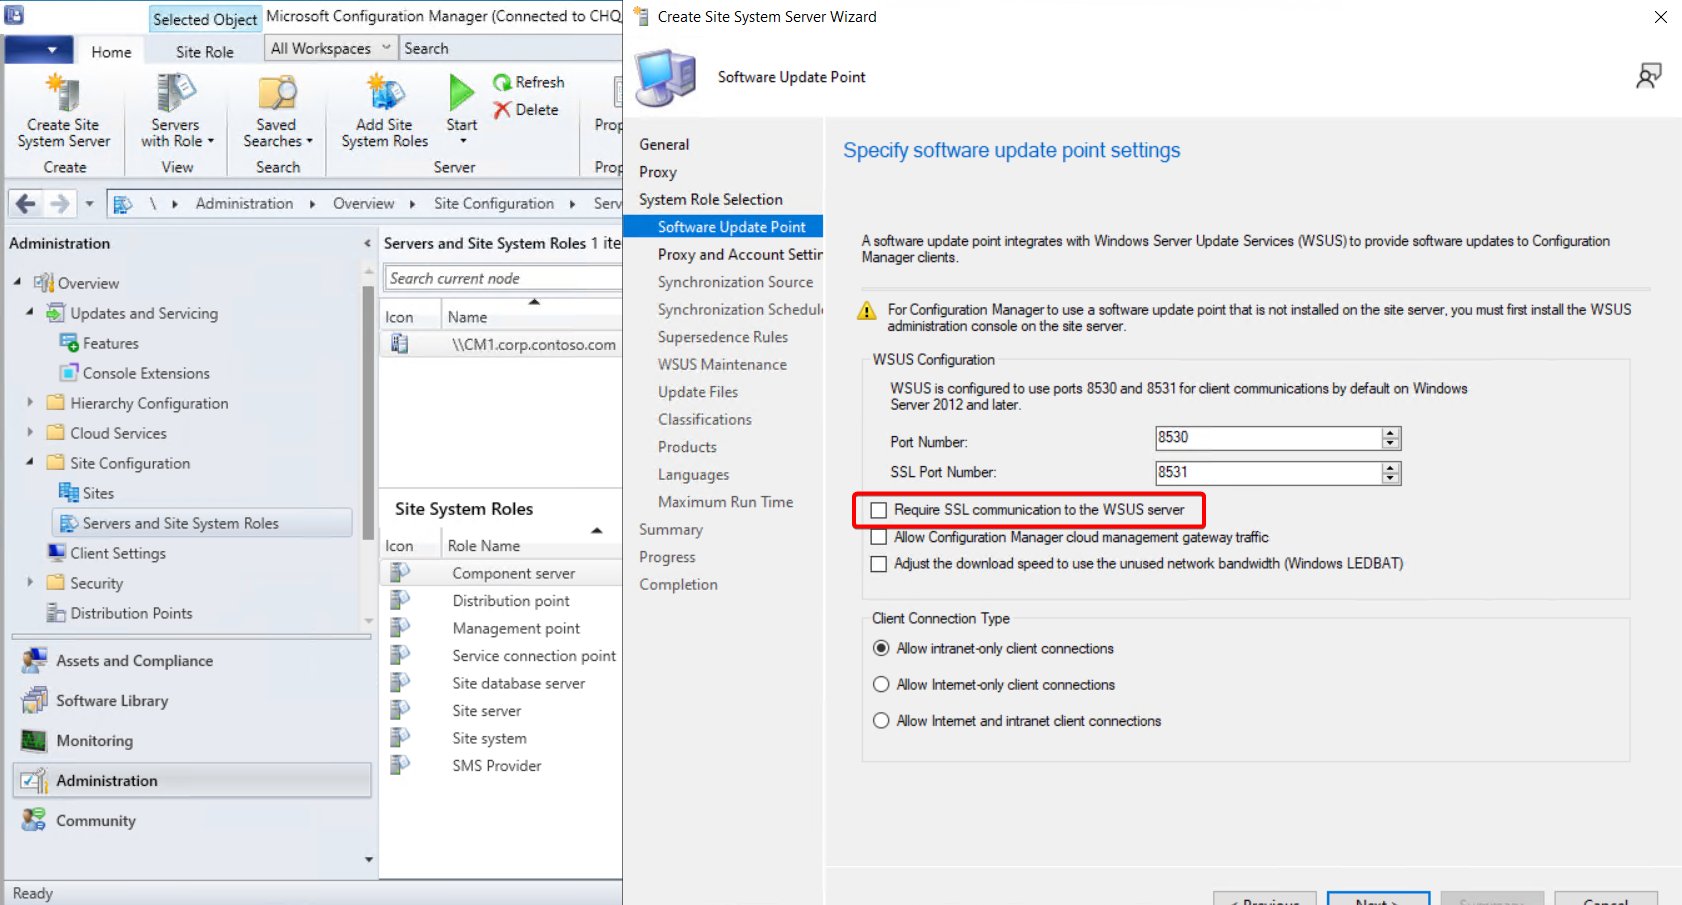Screen dimensions: 1682x905
Task: Check the Windows LEDBAT download speed option
Action: pyautogui.click(x=879, y=564)
